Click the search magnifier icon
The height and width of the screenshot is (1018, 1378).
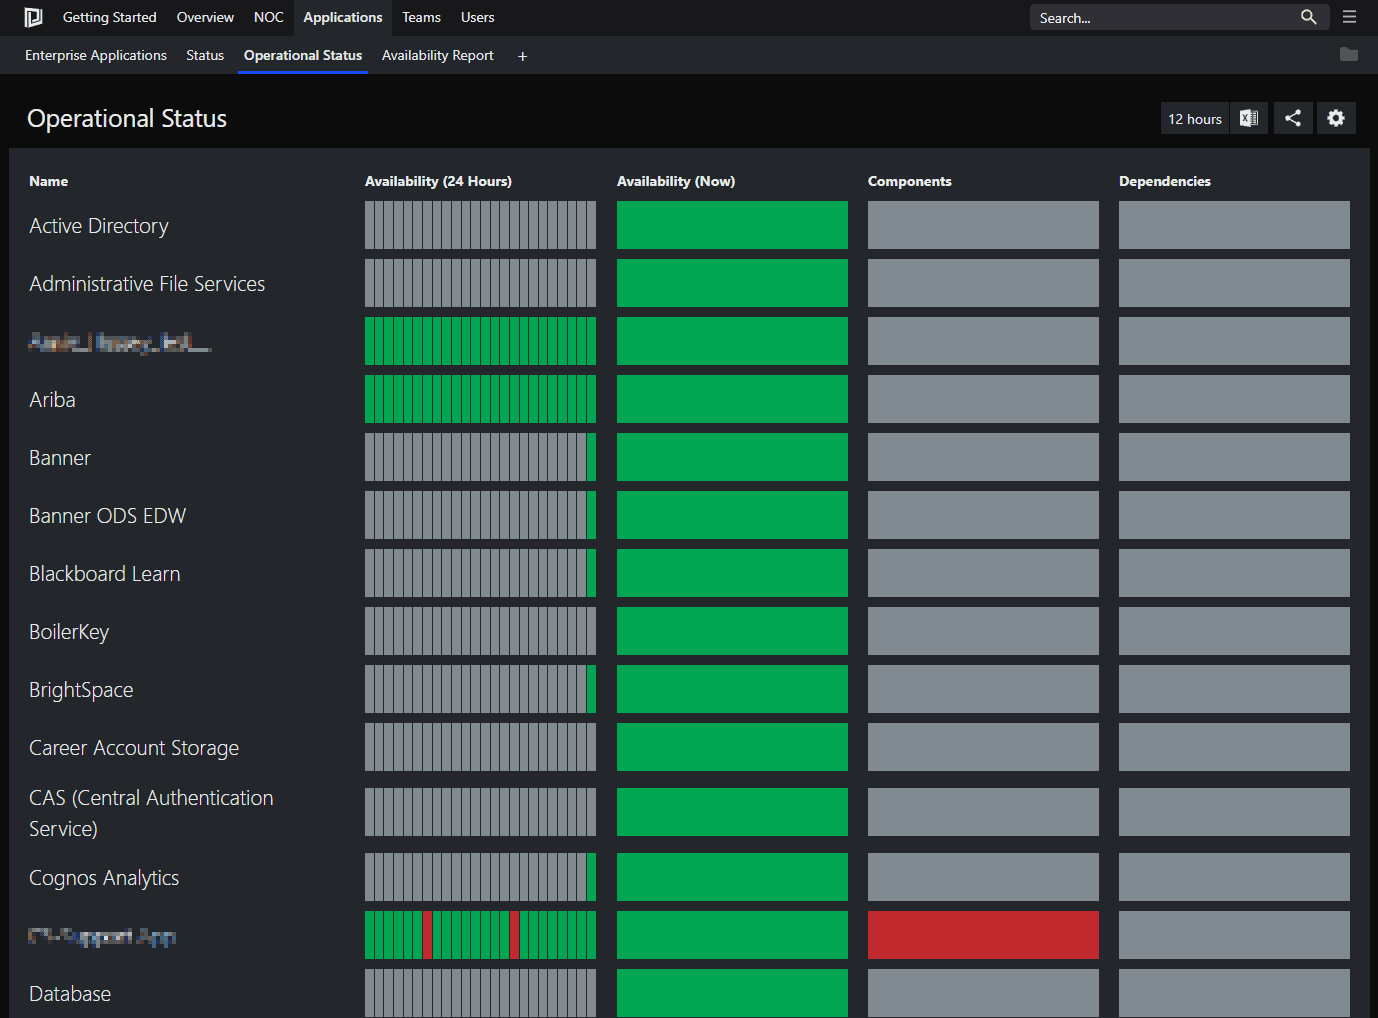pos(1308,17)
